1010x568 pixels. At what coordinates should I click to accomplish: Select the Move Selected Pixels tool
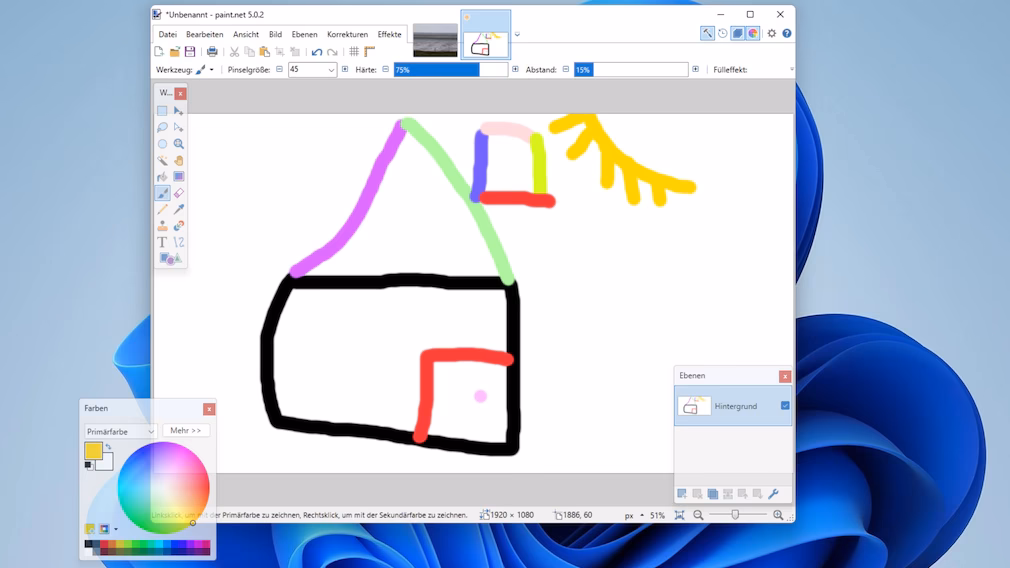[x=178, y=111]
